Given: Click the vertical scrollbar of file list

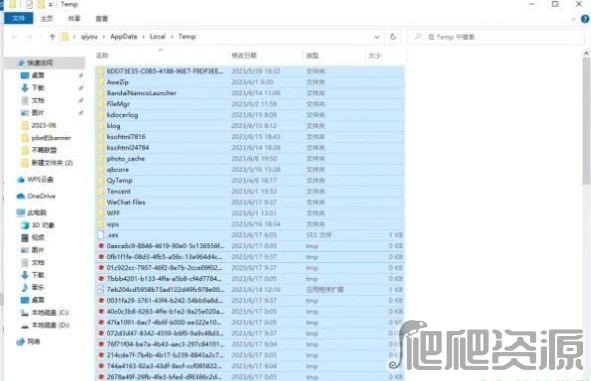Looking at the screenshot, I should (586, 215).
